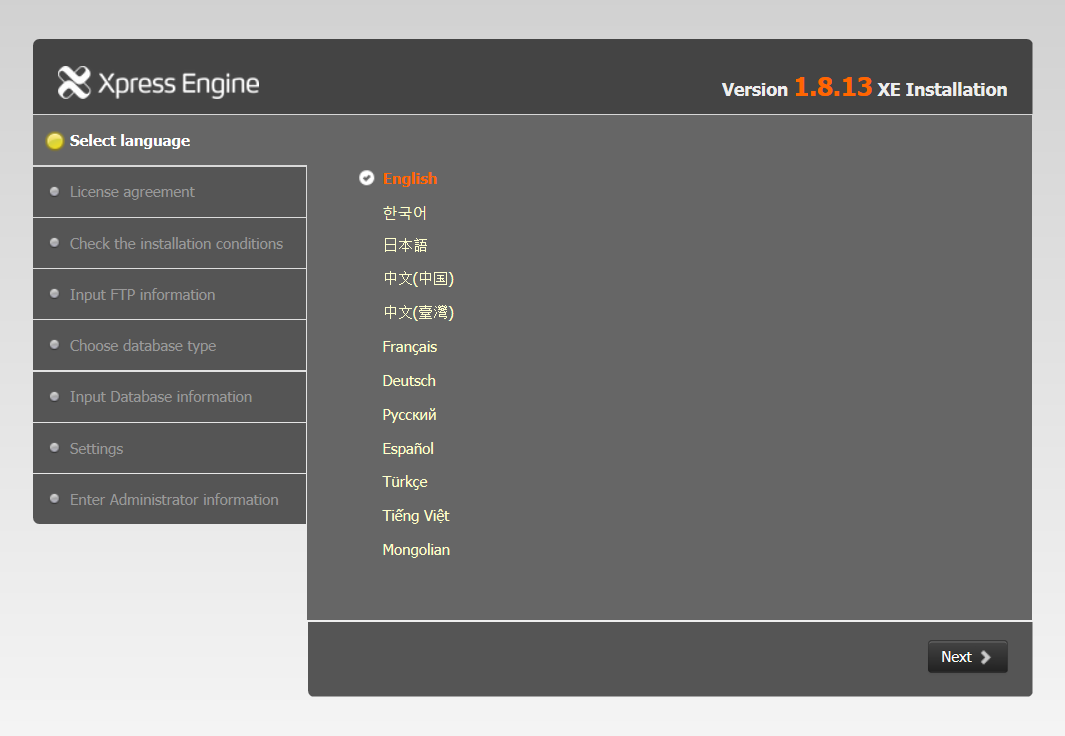
Task: Select Türkçe language option
Action: [404, 482]
